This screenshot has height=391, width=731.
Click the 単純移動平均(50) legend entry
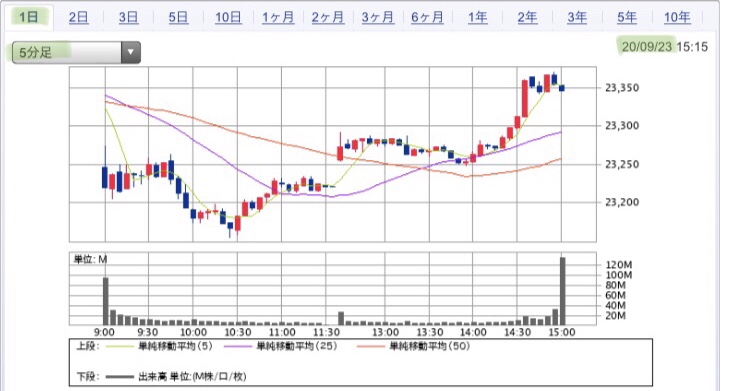[429, 346]
